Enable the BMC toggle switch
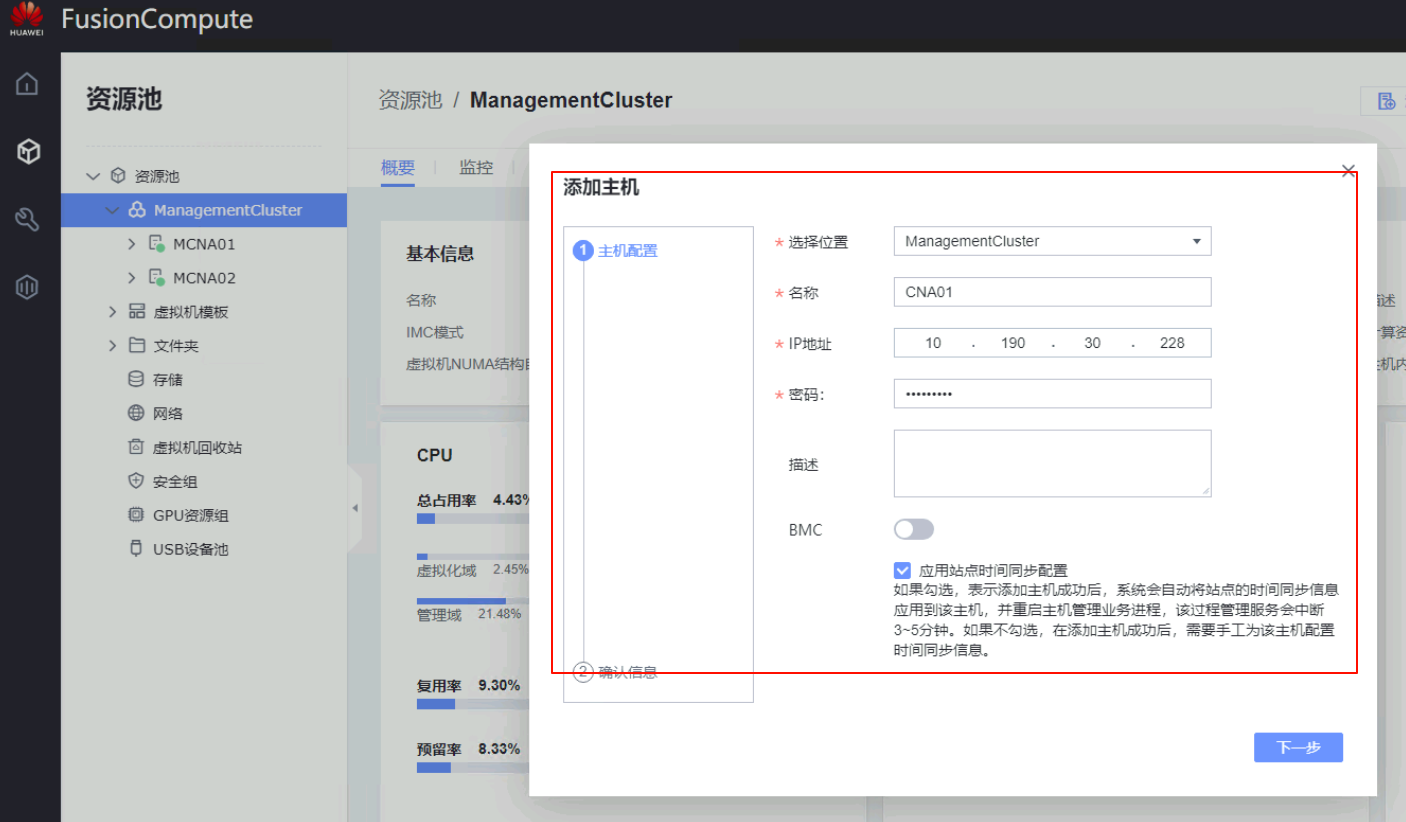Image resolution: width=1406 pixels, height=822 pixels. coord(913,530)
